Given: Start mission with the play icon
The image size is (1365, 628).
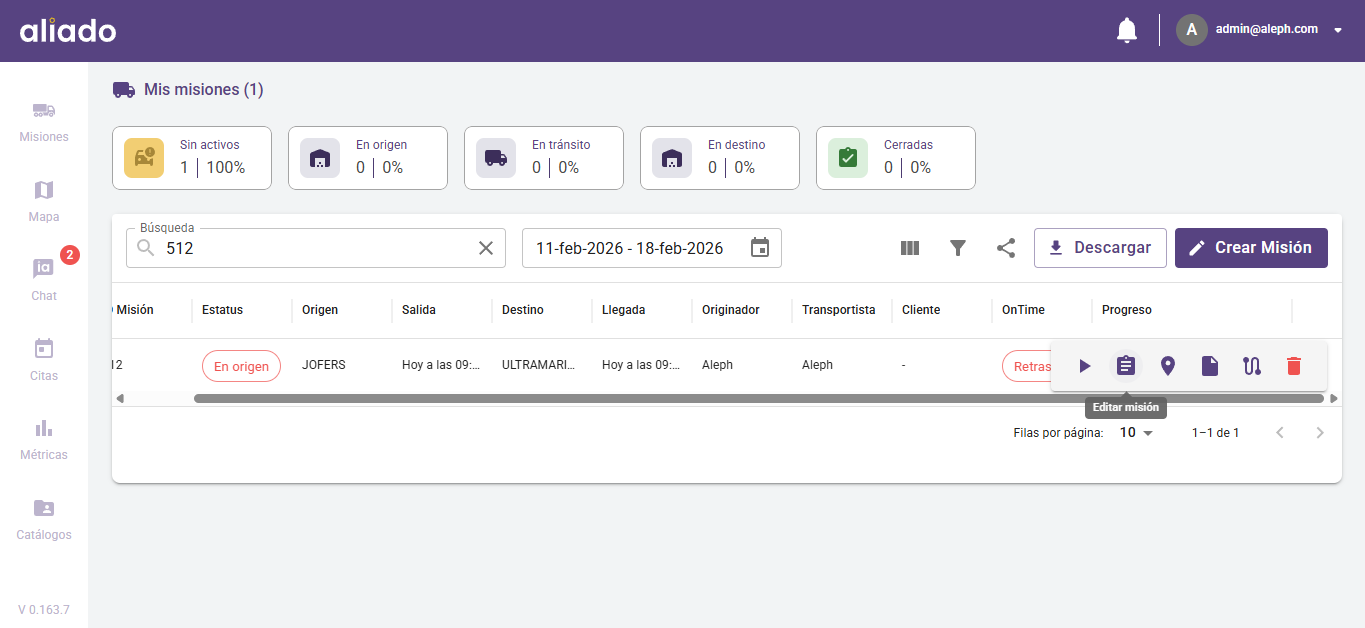Looking at the screenshot, I should 1085,366.
